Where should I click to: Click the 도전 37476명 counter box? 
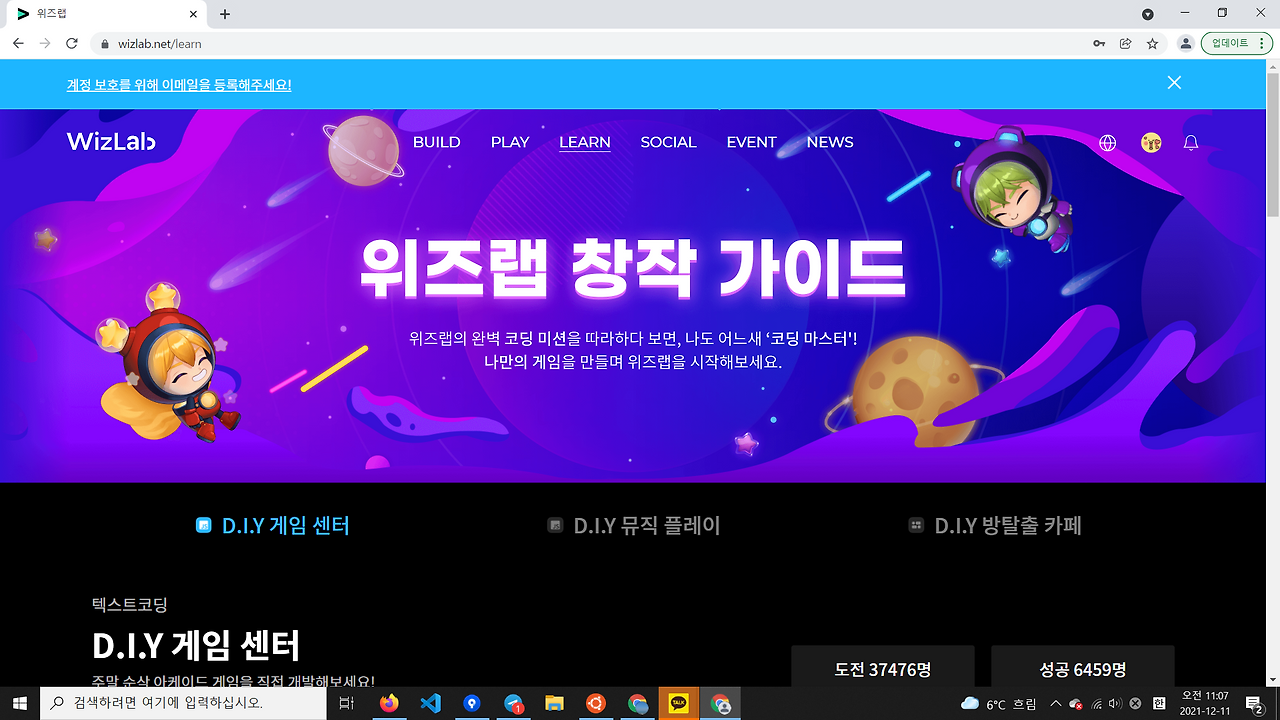[x=883, y=666]
